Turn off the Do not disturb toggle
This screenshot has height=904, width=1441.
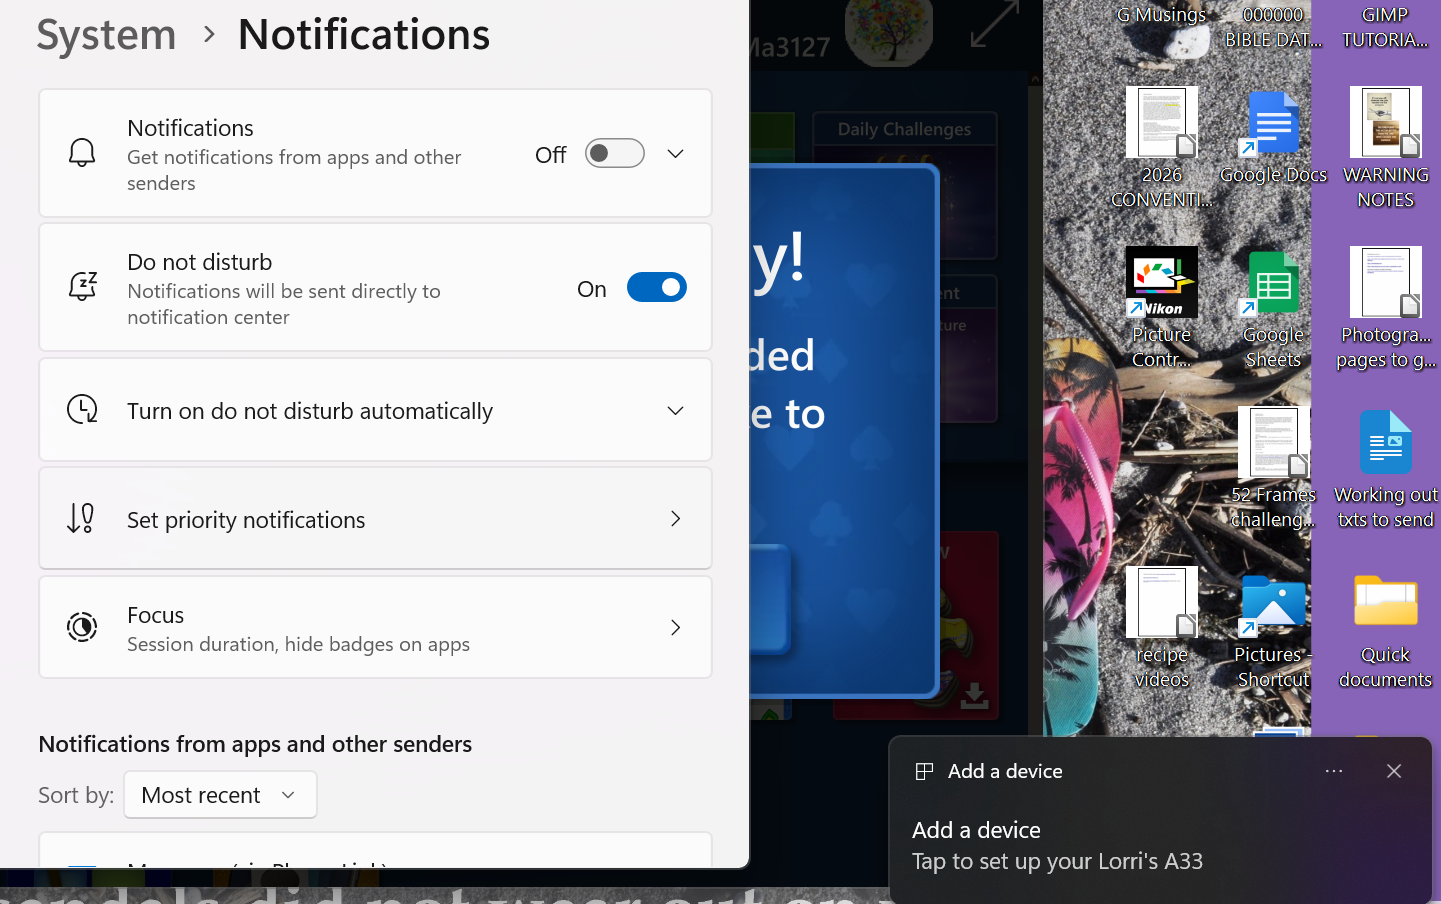pos(657,287)
